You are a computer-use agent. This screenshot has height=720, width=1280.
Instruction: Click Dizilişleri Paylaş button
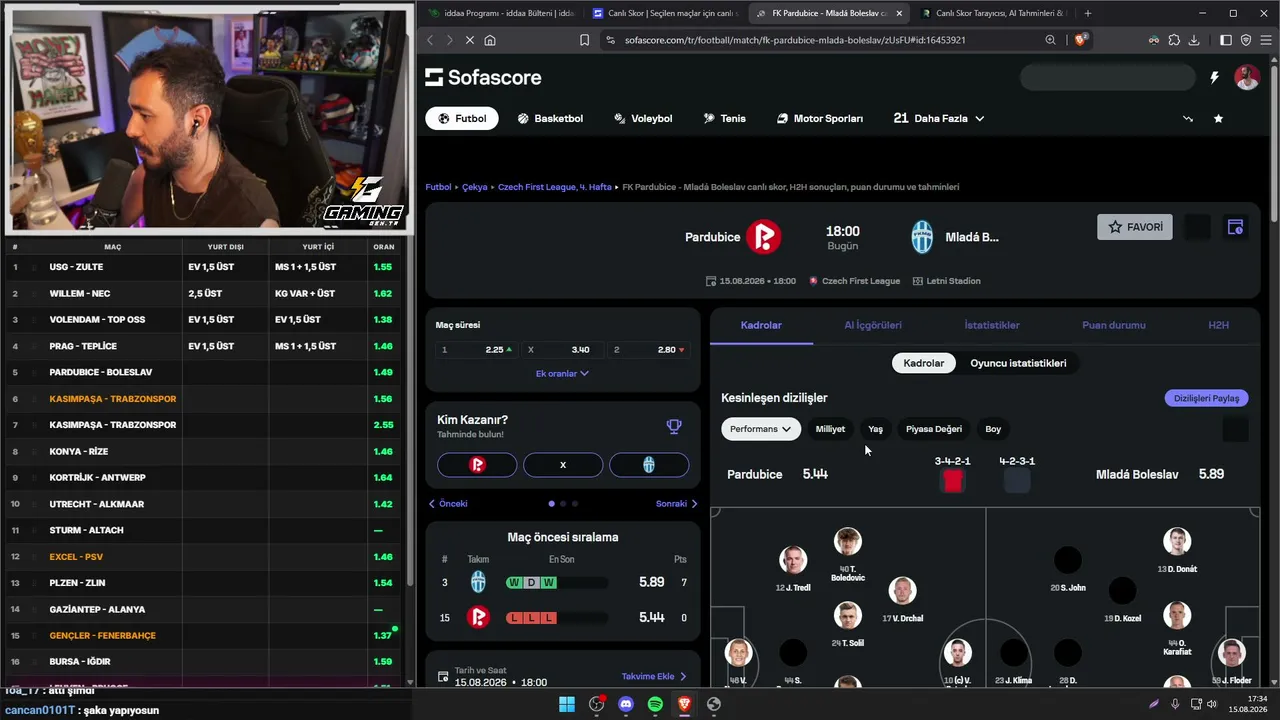1206,398
